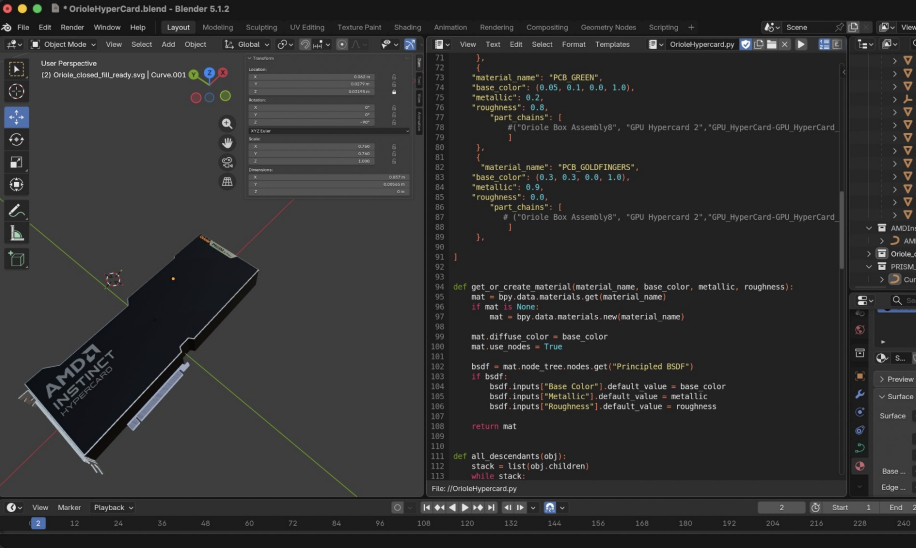The width and height of the screenshot is (916, 548).
Task: Click the frame 2 playhead marker in timeline
Action: [38, 523]
